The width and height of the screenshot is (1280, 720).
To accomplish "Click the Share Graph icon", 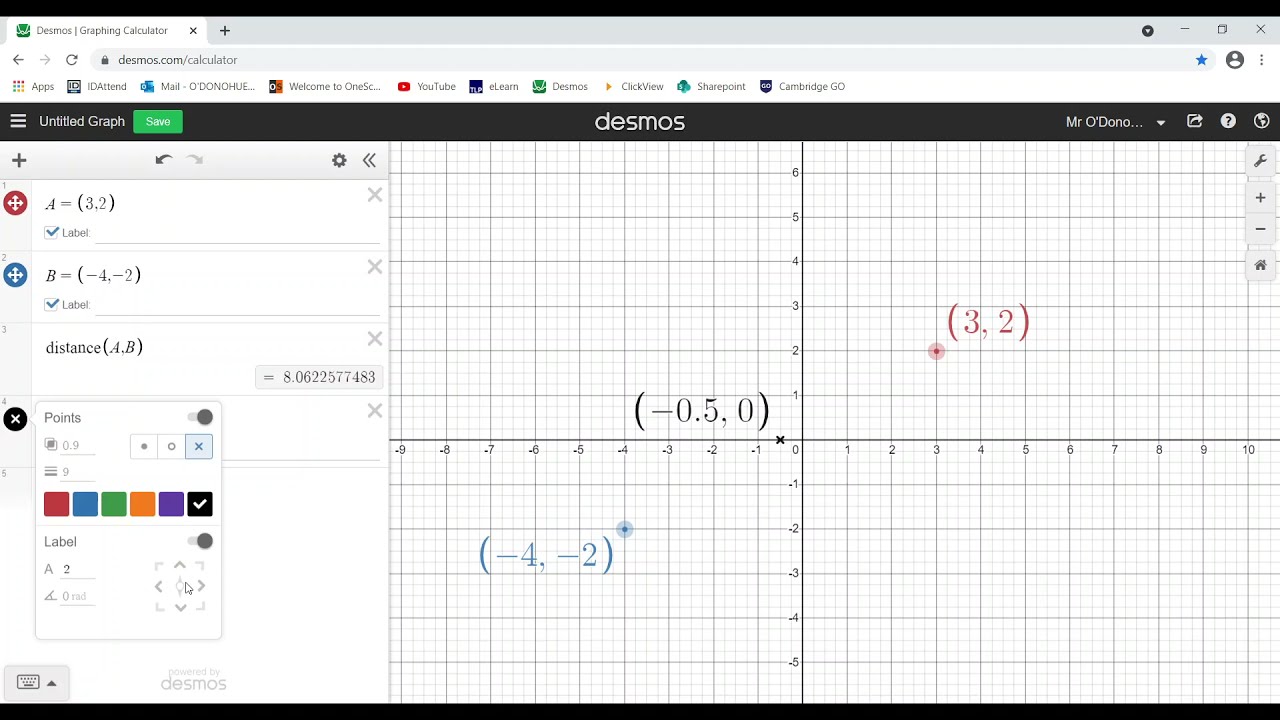I will tap(1195, 121).
